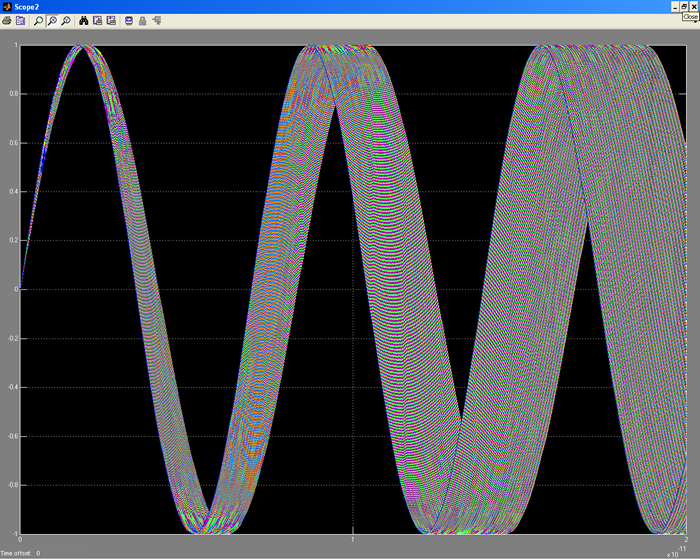Viewport: 700px width, 560px height.
Task: Autoscale the plot with the binoculars icon
Action: pos(84,20)
